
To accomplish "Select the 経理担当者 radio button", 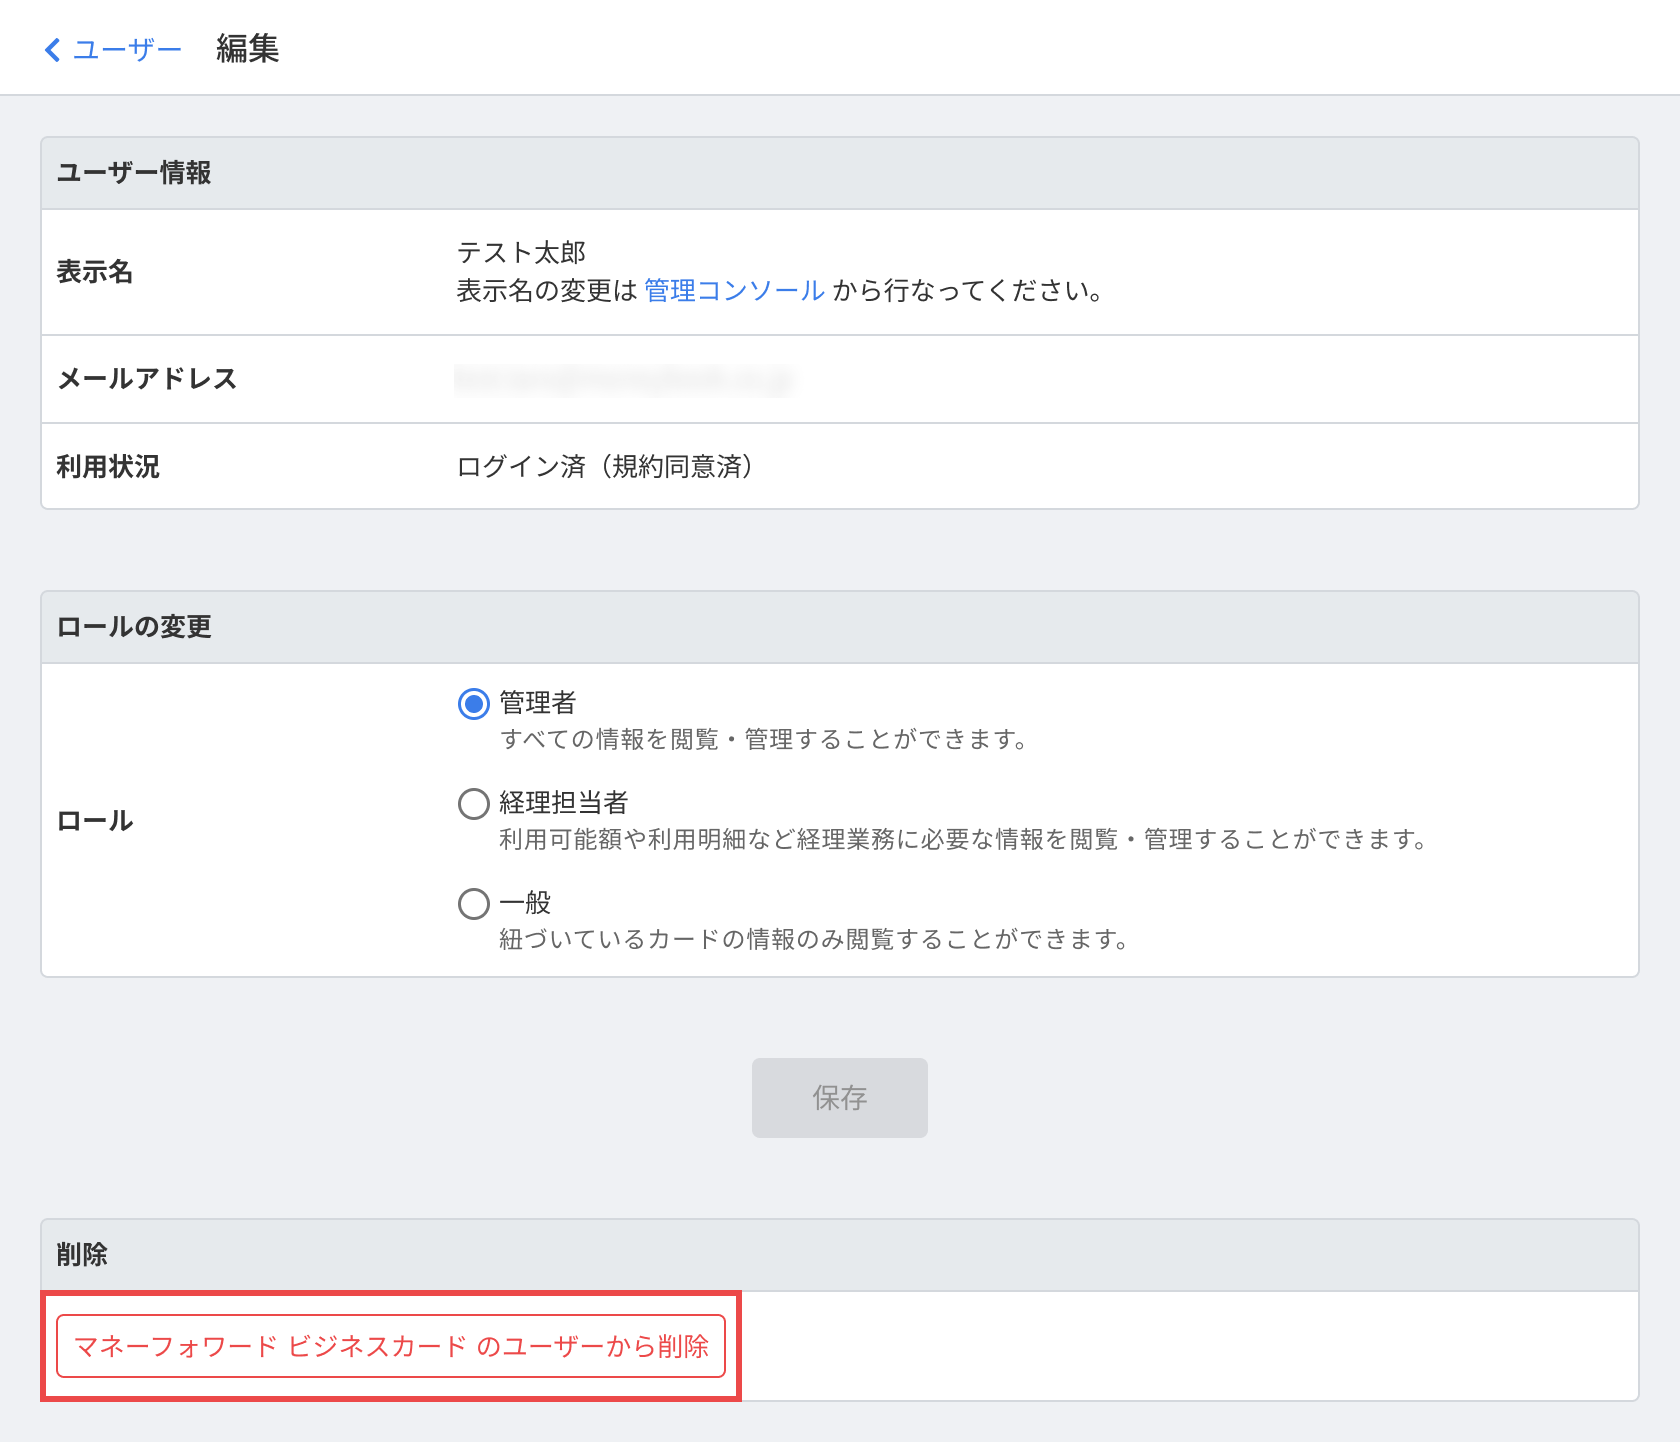I will point(473,804).
